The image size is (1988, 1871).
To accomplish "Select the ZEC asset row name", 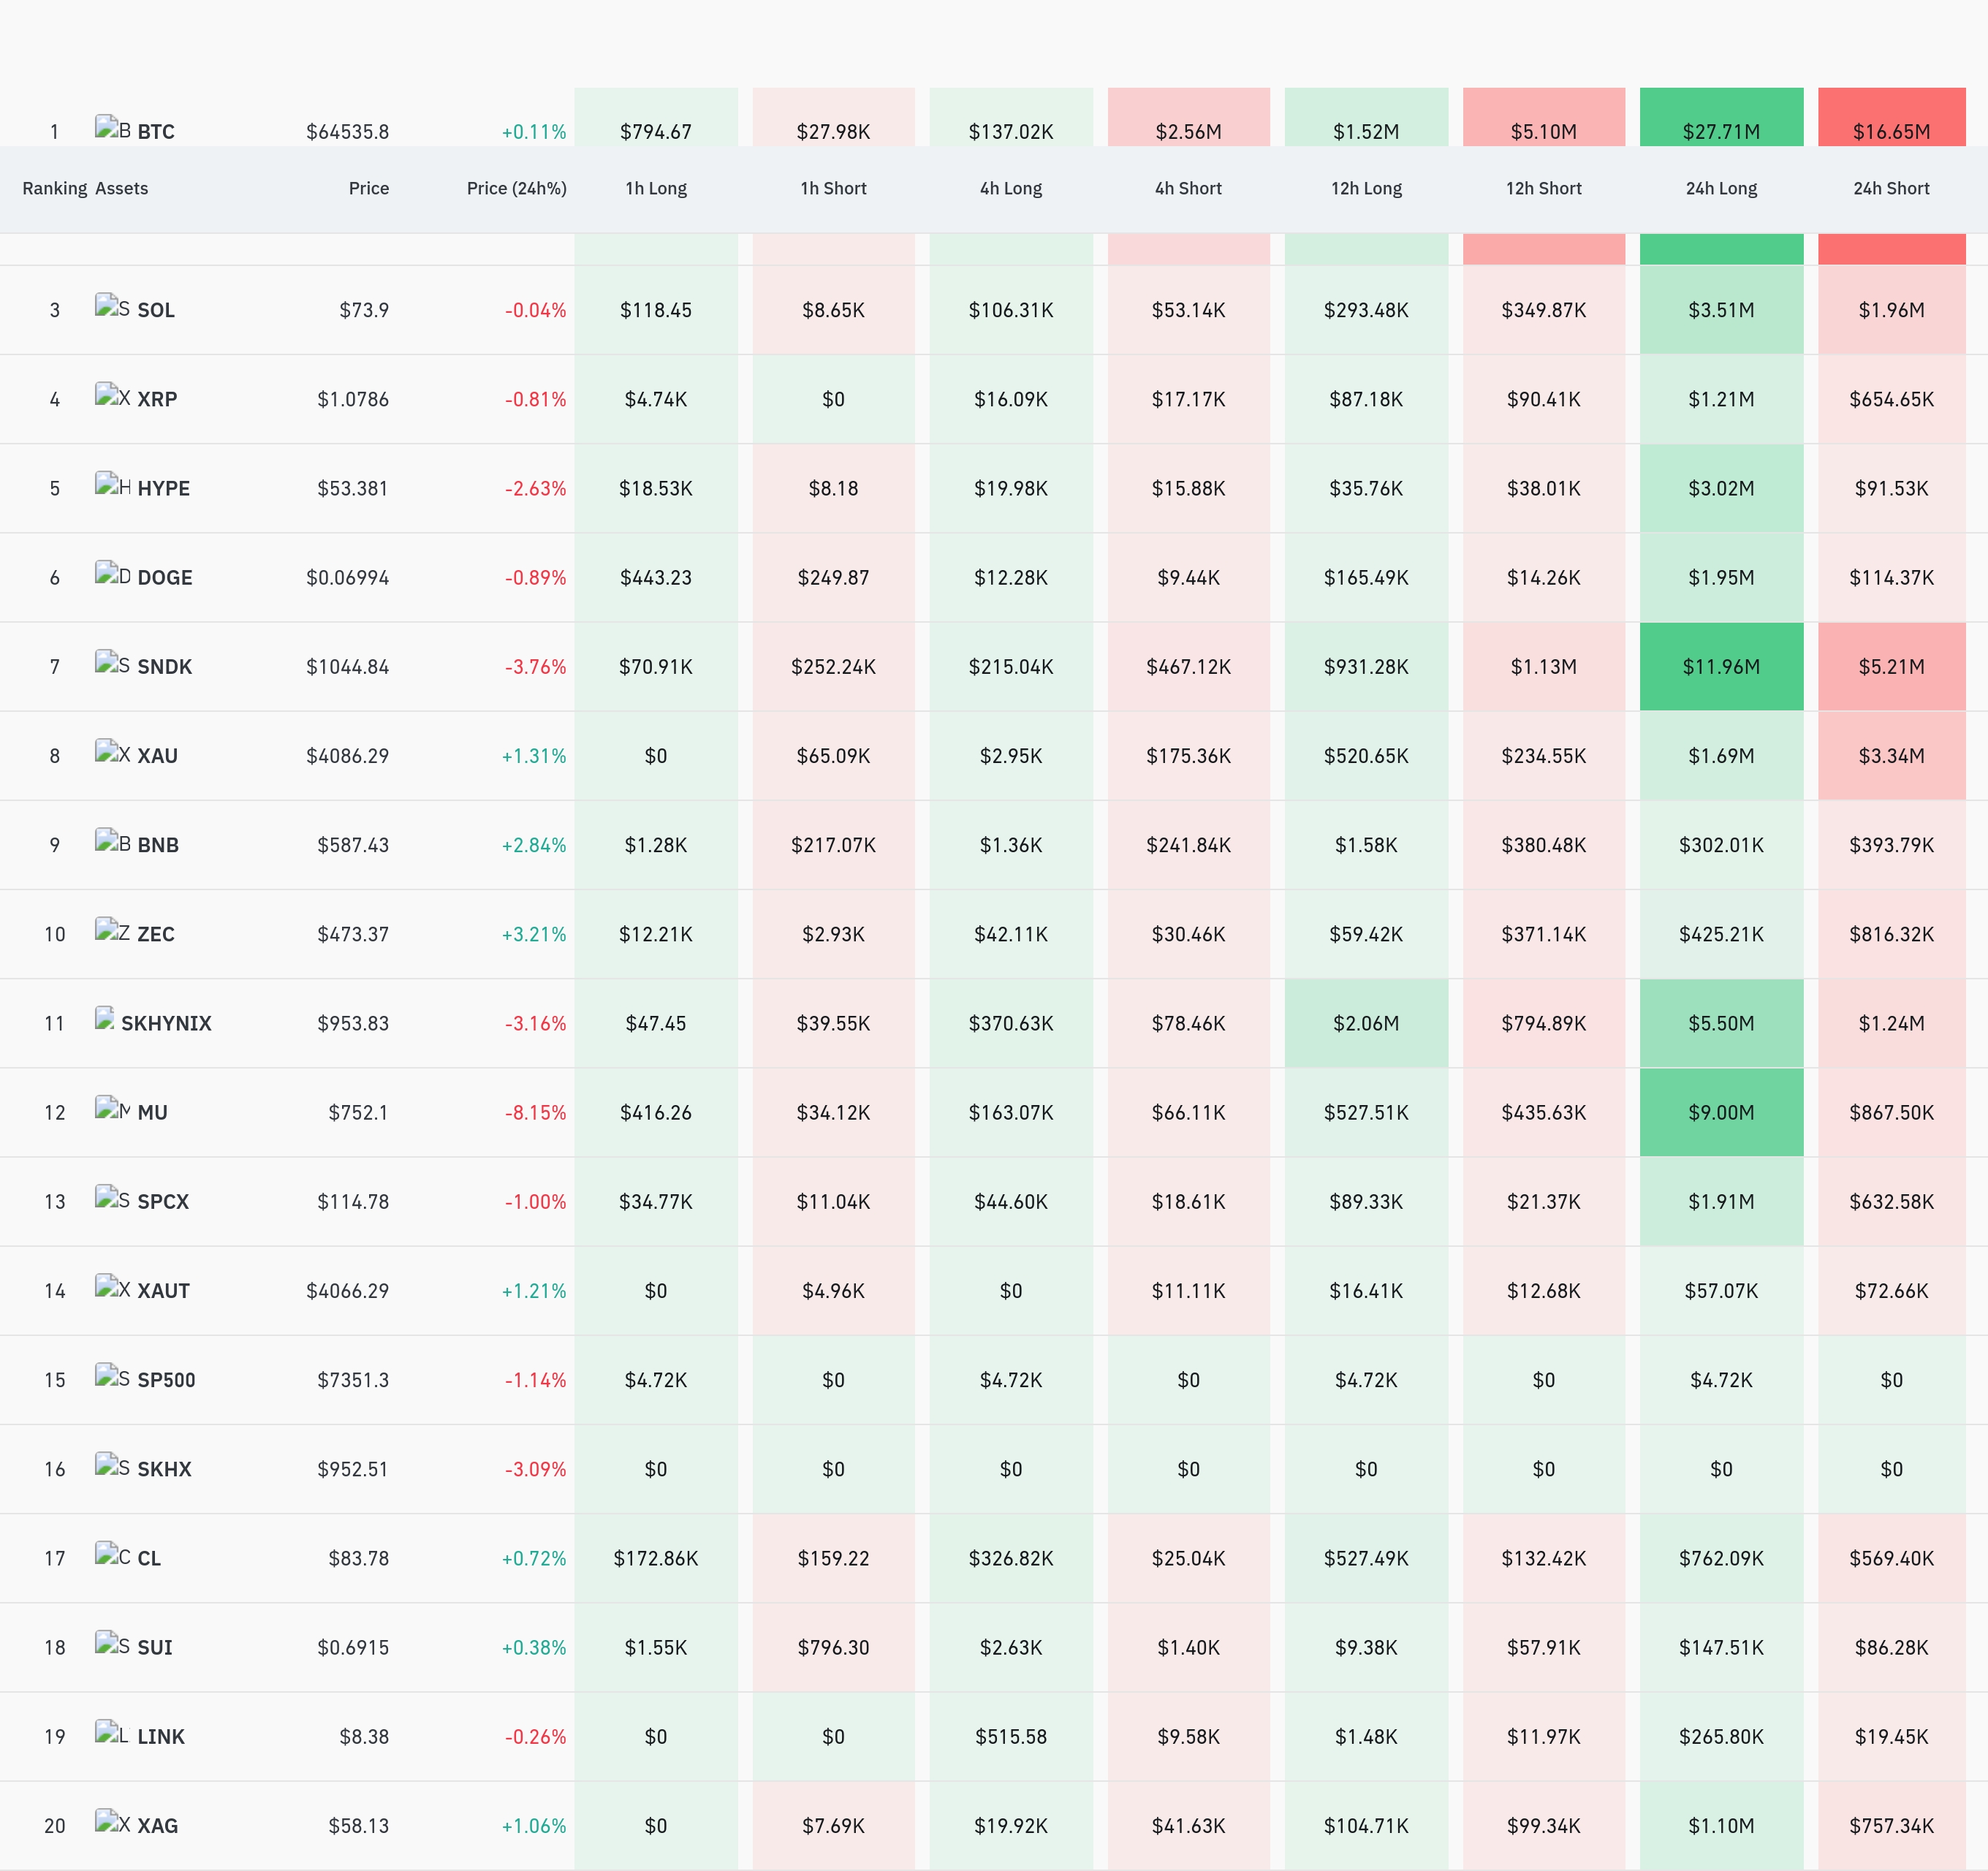I will [156, 934].
